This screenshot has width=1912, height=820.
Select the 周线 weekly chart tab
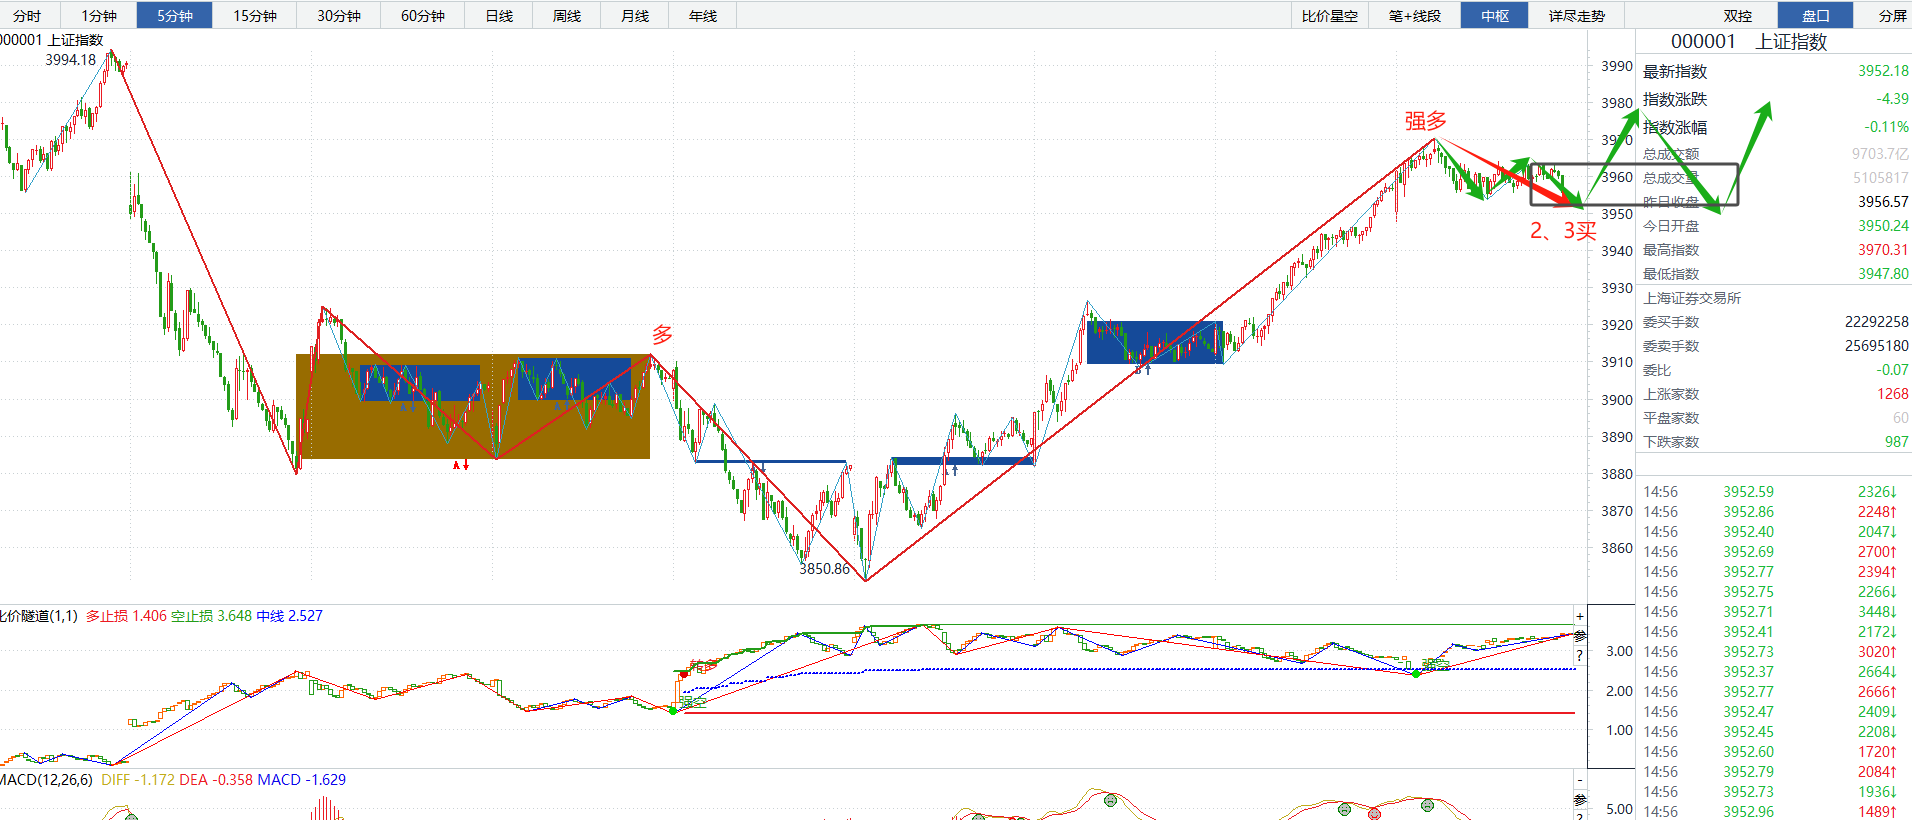tap(567, 15)
